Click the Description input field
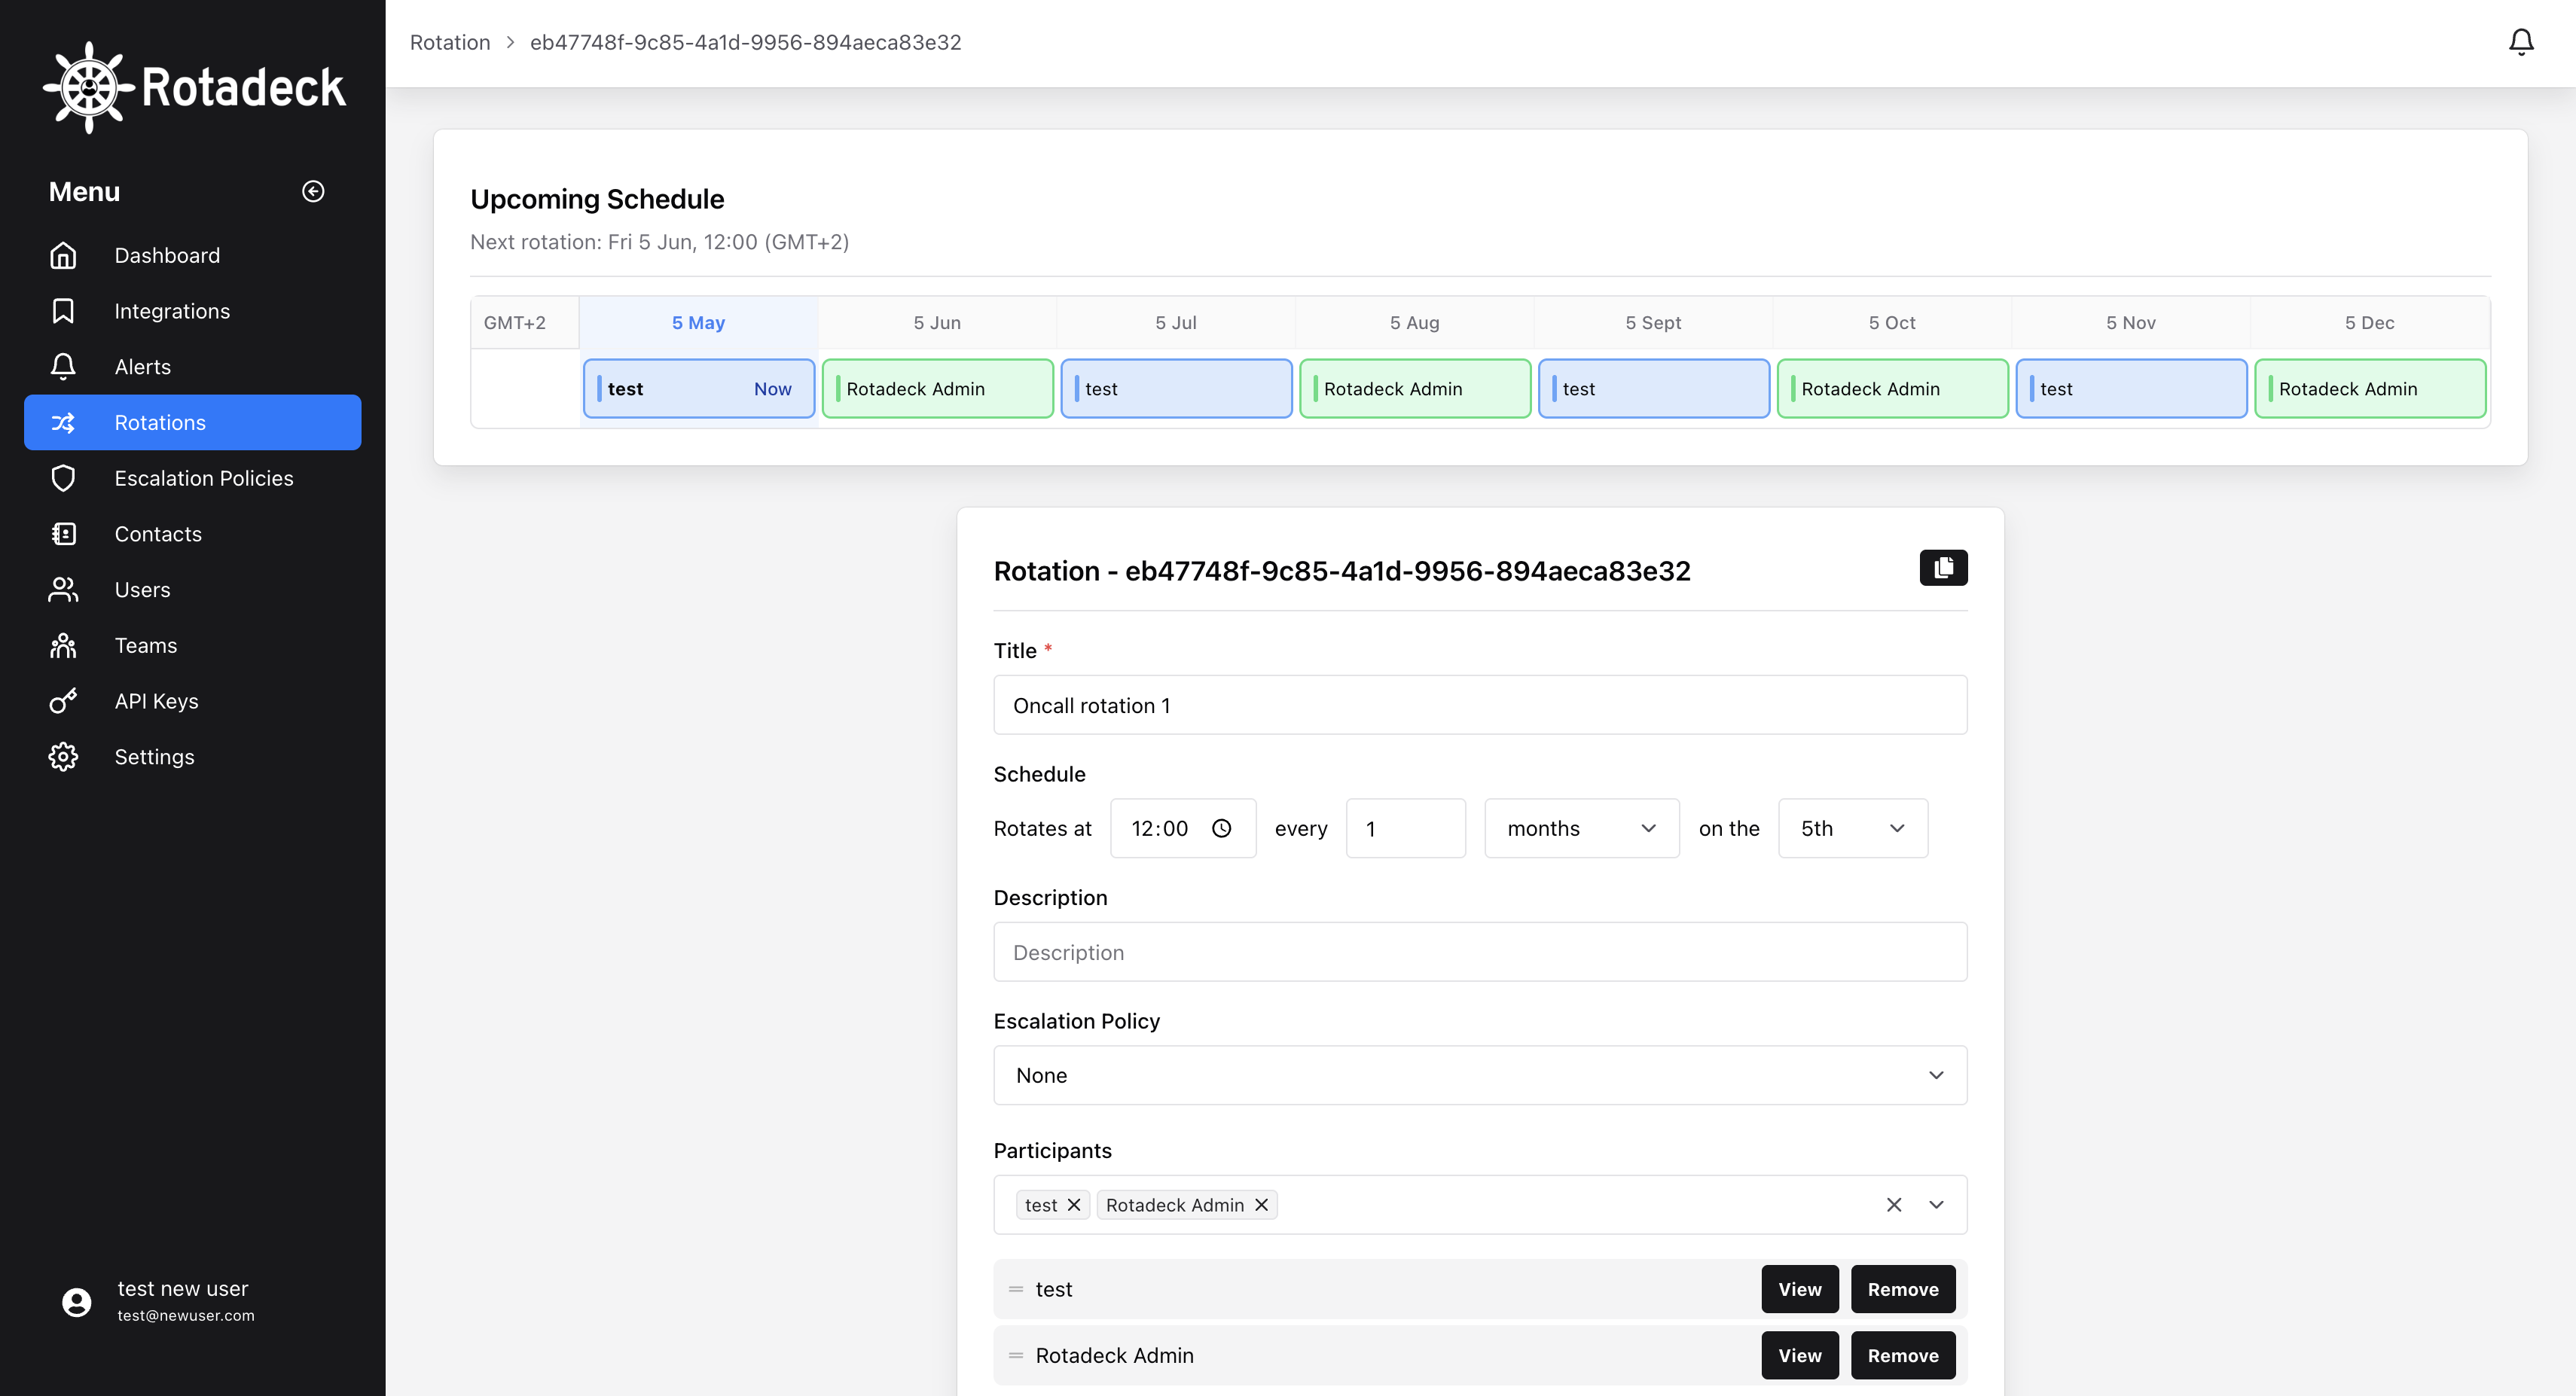 (x=1480, y=952)
